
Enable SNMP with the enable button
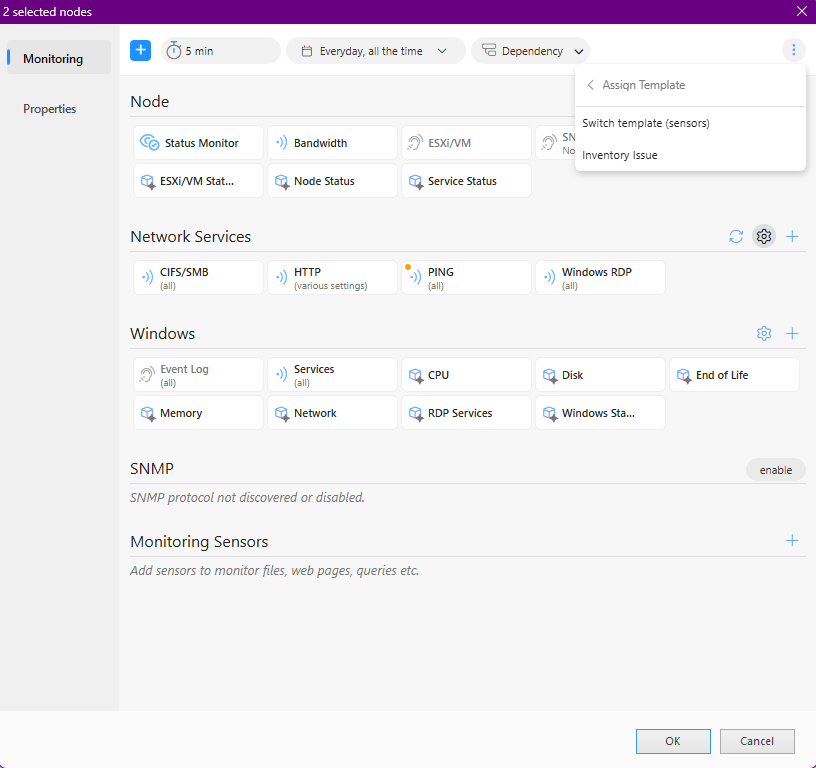click(775, 470)
